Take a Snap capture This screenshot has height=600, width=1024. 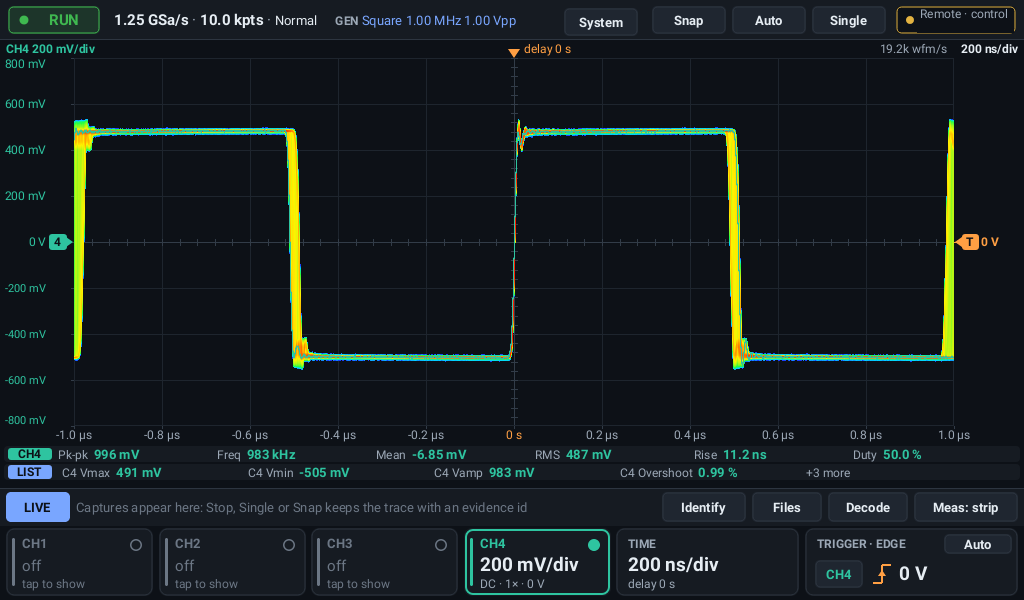(x=688, y=21)
